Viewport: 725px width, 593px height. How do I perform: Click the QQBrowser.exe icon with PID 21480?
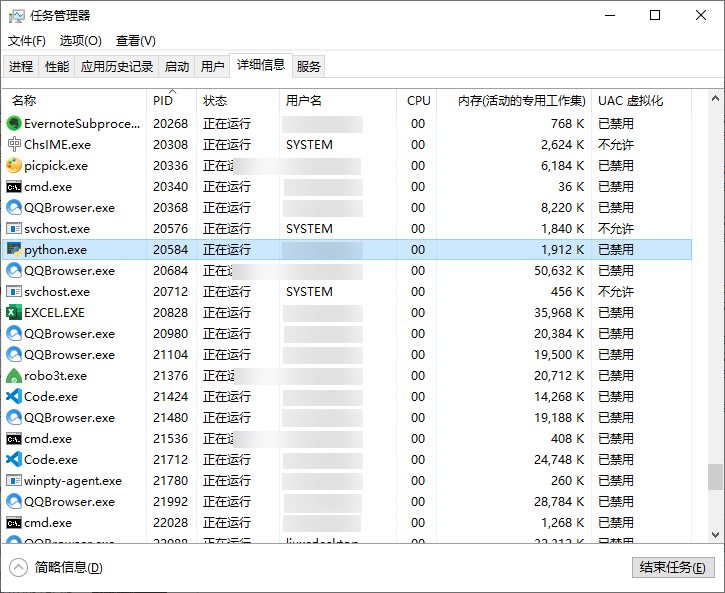click(14, 418)
